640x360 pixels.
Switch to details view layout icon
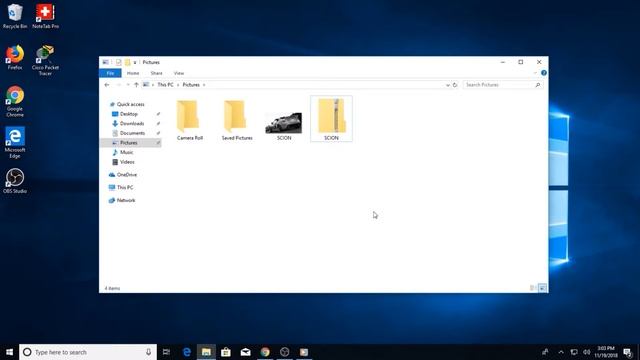point(533,288)
